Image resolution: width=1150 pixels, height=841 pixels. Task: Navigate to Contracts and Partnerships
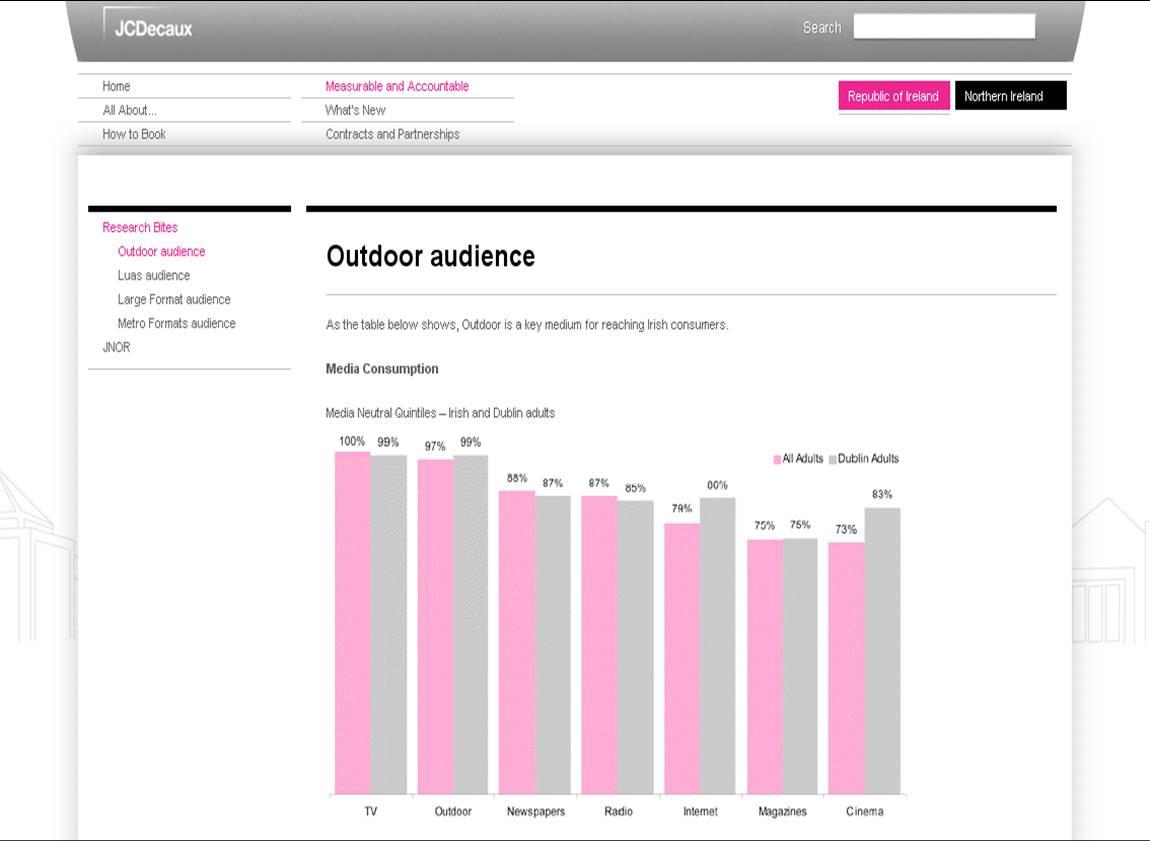392,134
